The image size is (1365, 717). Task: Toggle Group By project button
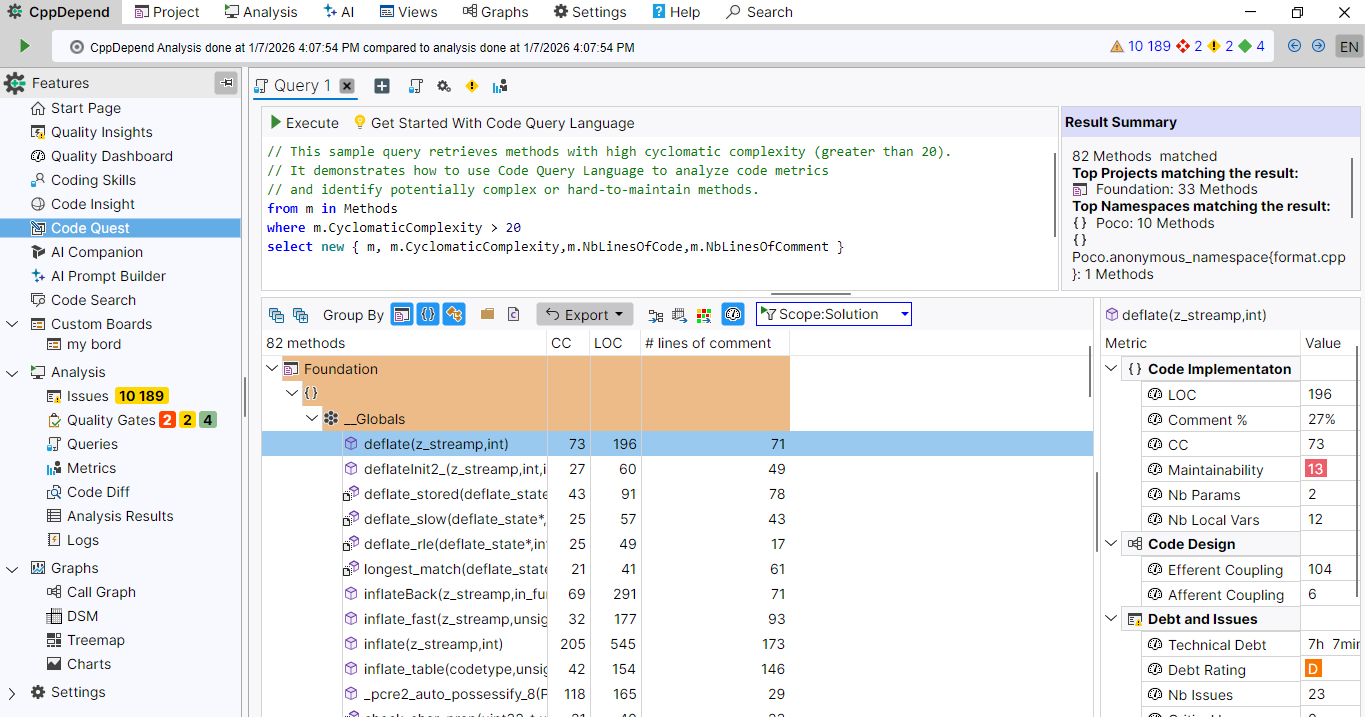401,314
